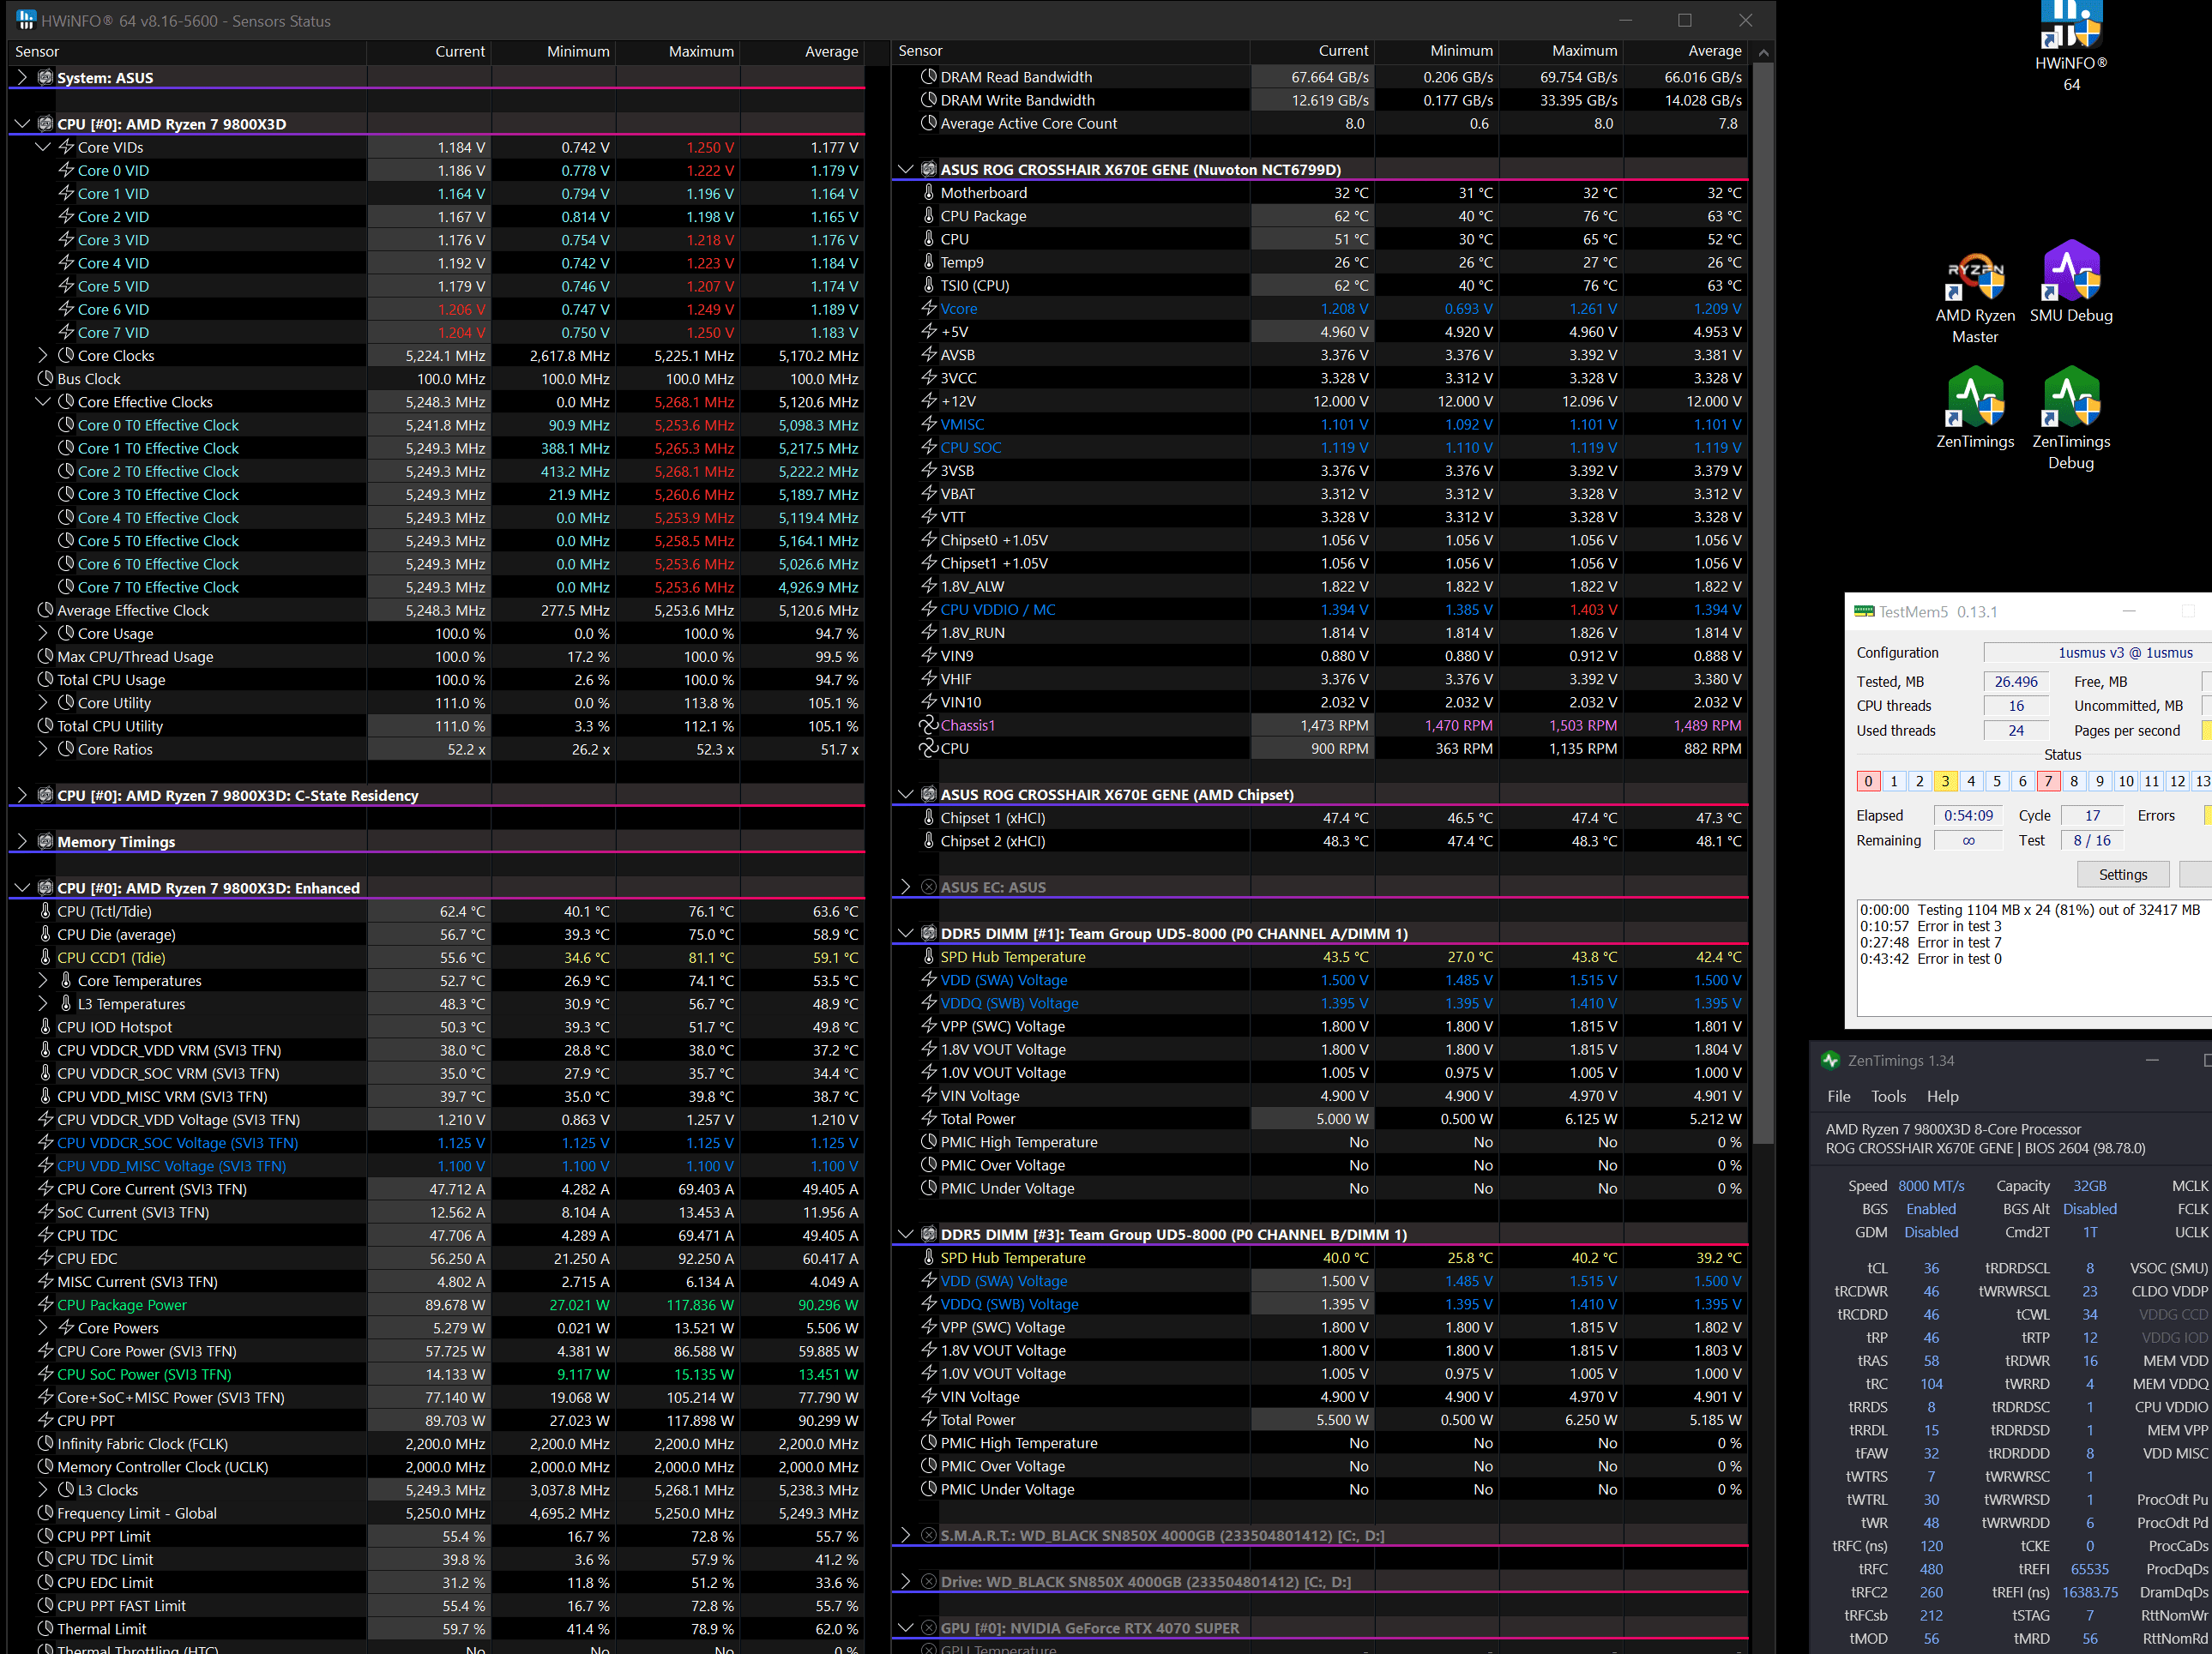Click TestMem5 title bar icon
The height and width of the screenshot is (1654, 2212).
tap(1864, 611)
